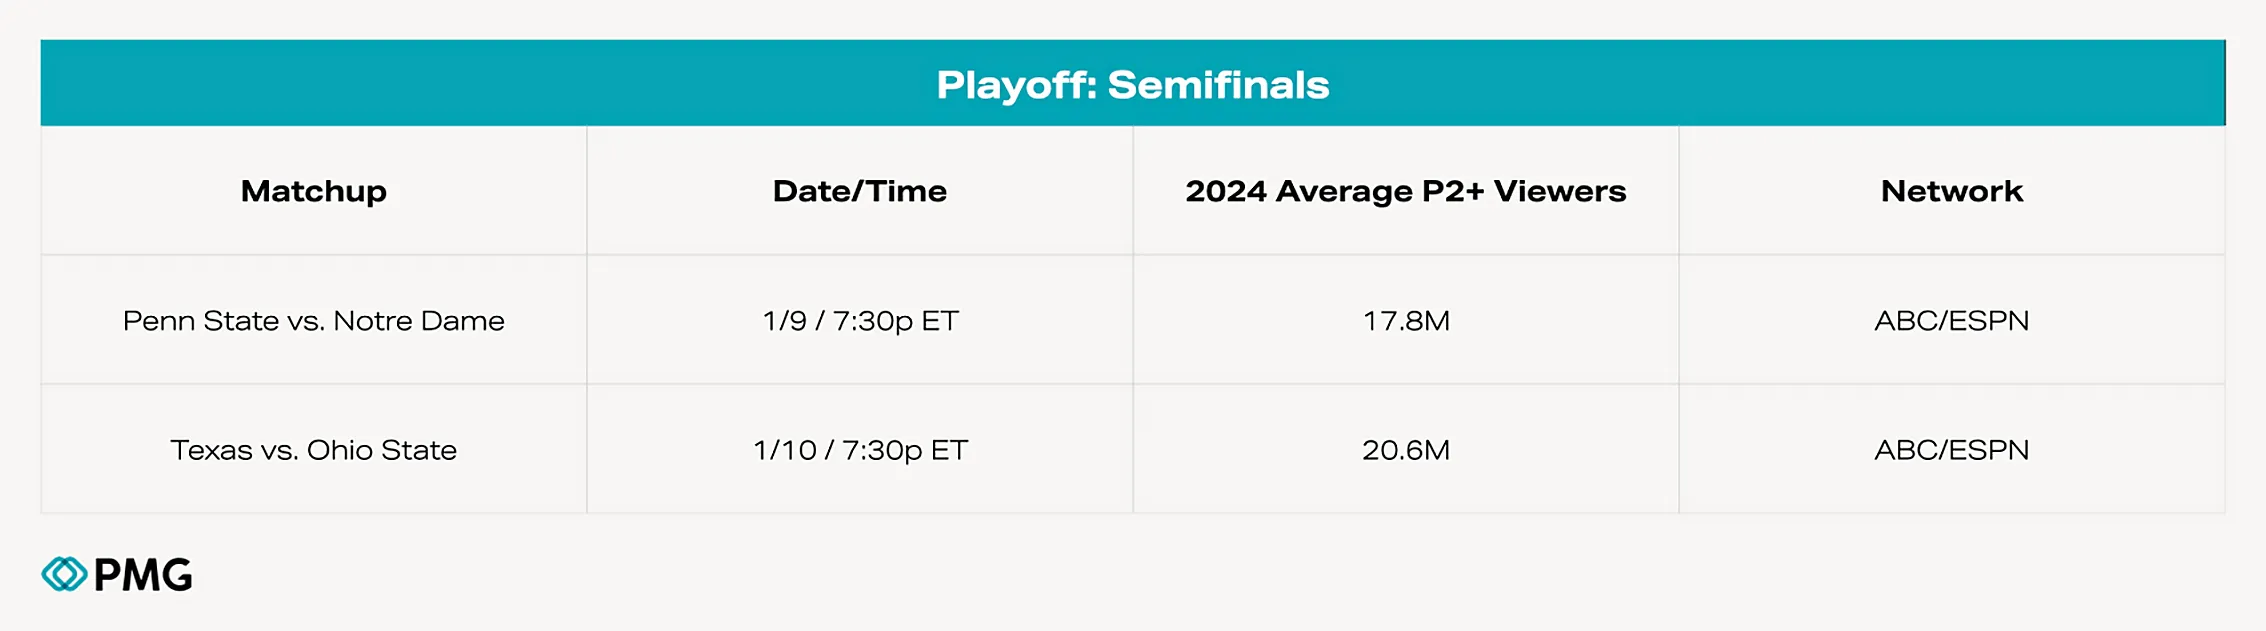2266x631 pixels.
Task: Click the Penn State vs. Notre Dame cell
Action: click(x=313, y=321)
